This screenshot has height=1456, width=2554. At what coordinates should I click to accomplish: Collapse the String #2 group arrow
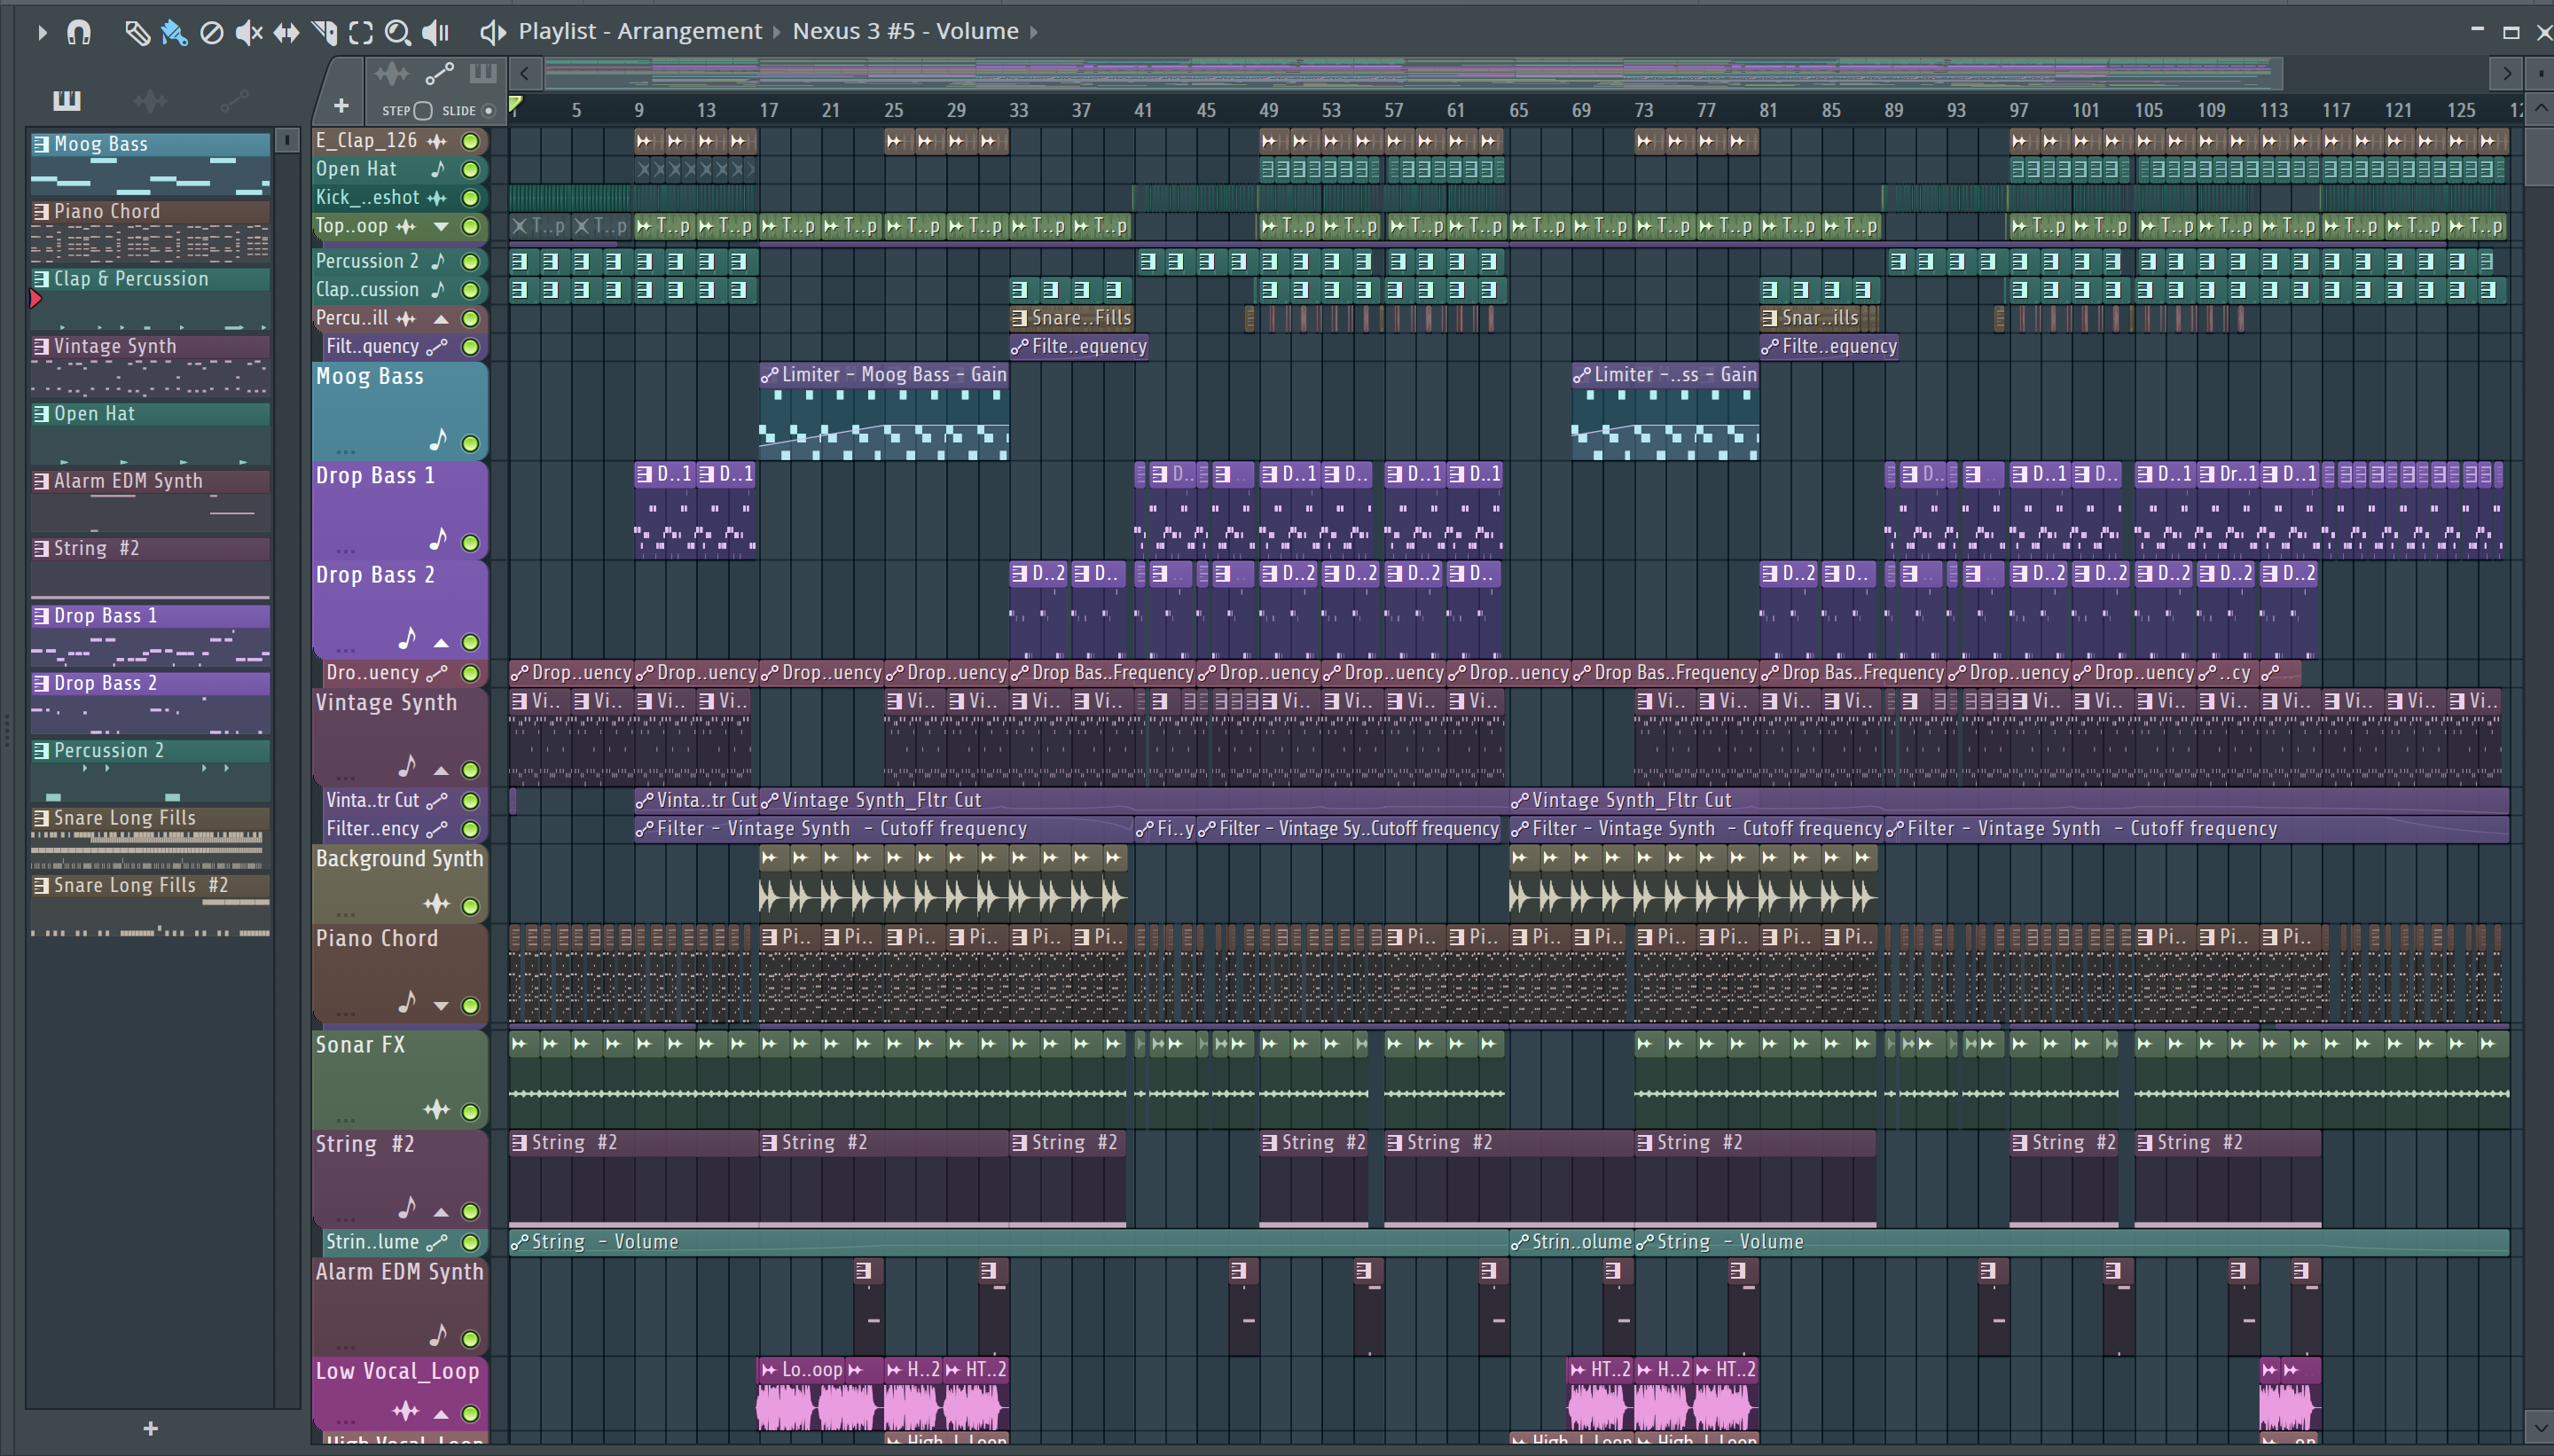click(x=441, y=1211)
